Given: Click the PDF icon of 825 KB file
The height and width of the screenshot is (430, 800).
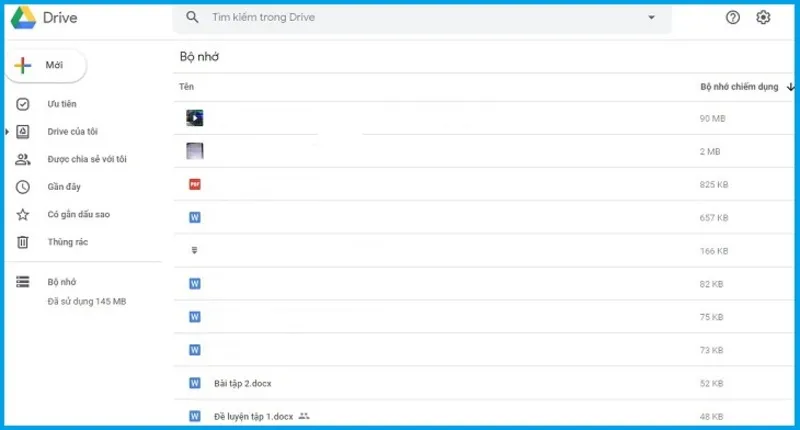Looking at the screenshot, I should [x=195, y=184].
